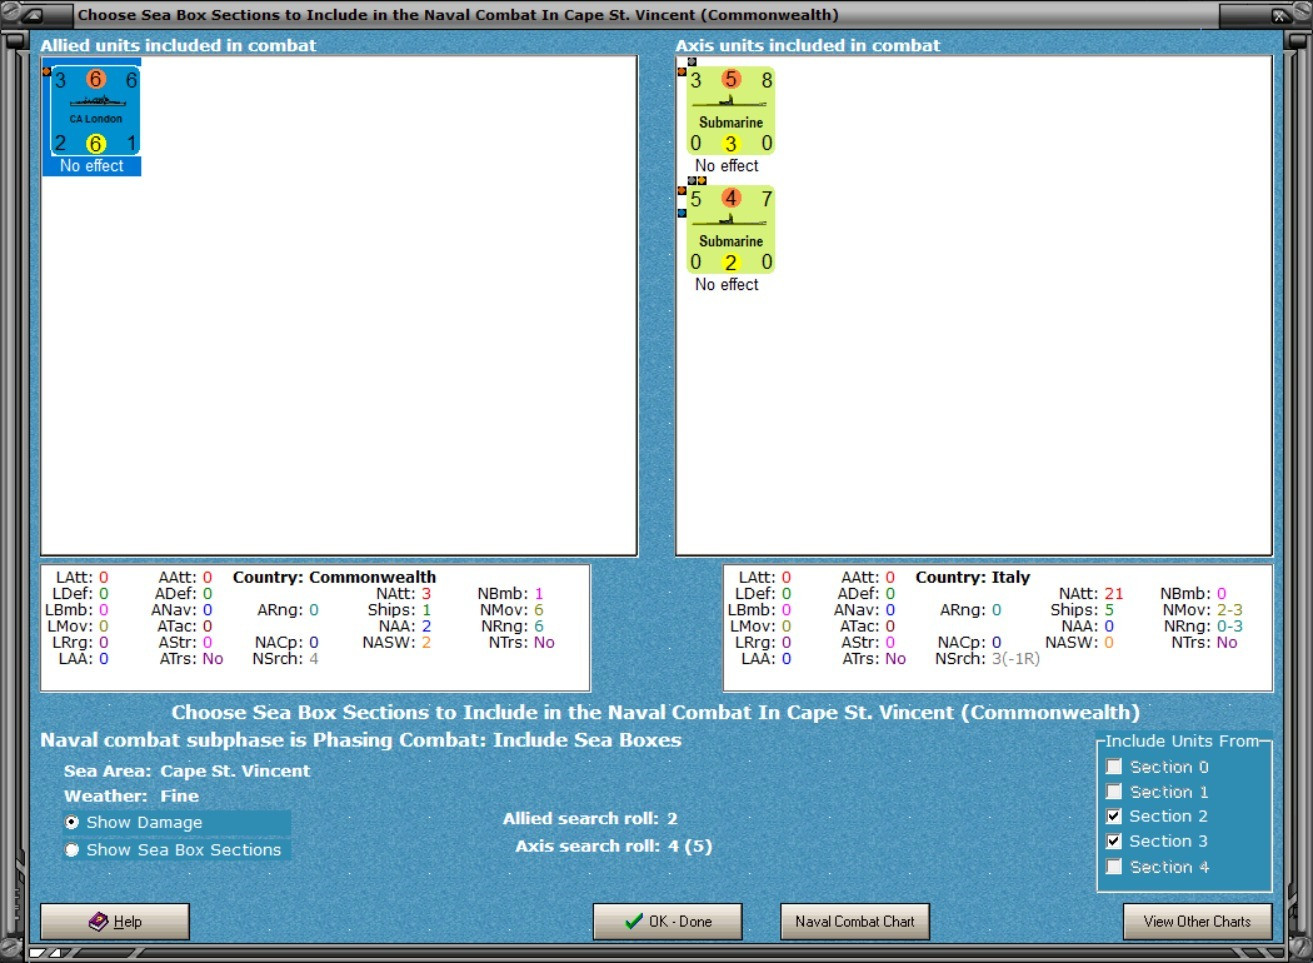Screen dimensions: 1313x963
Task: Select the Submarine counter with factors 3 5 8
Action: [x=731, y=111]
